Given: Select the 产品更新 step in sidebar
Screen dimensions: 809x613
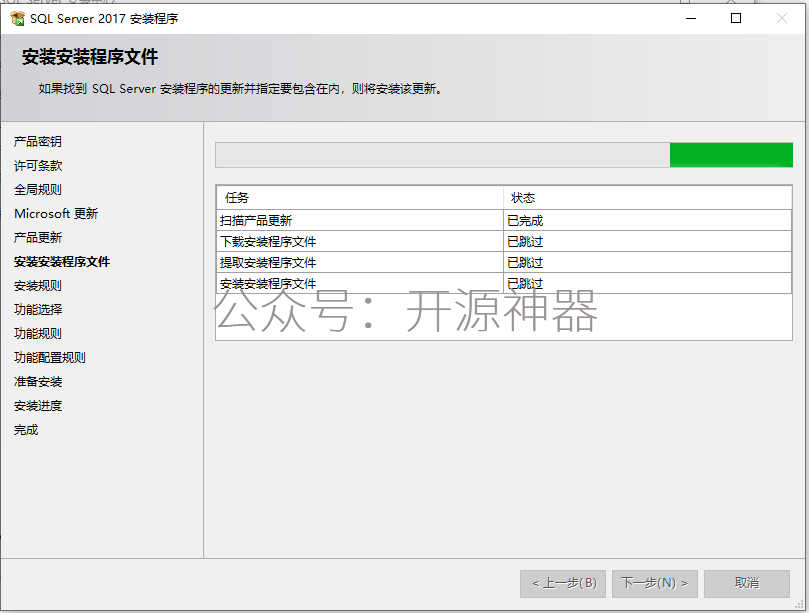Looking at the screenshot, I should 38,237.
